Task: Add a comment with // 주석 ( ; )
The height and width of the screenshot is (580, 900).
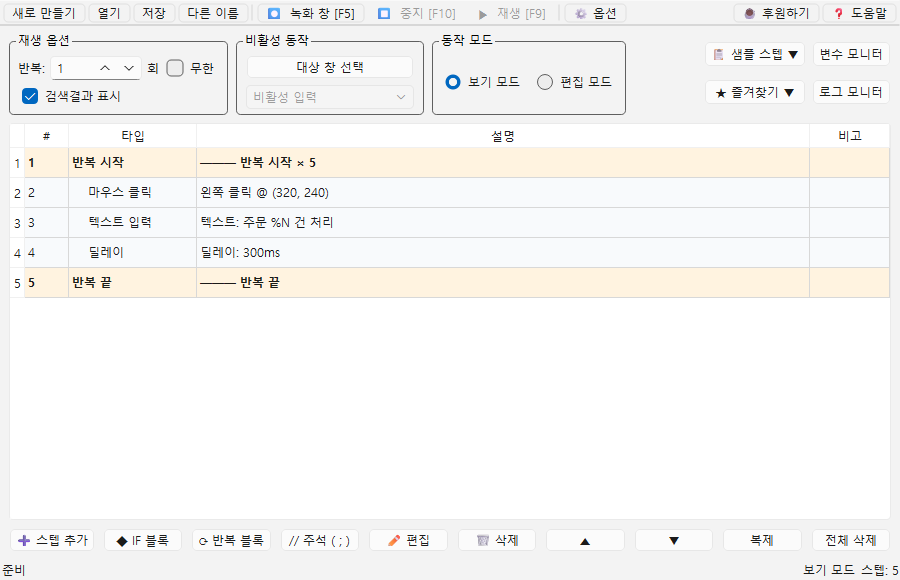Action: pos(320,540)
